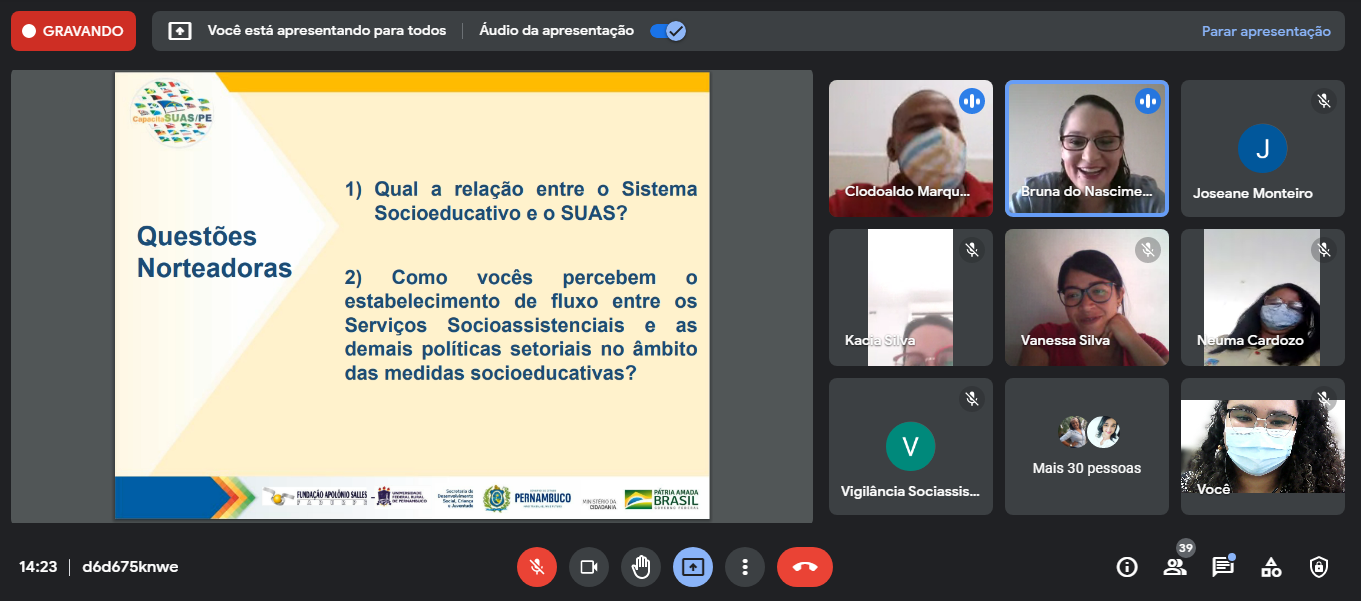The width and height of the screenshot is (1361, 601).
Task: Select Vanessa Silva's video tile
Action: click(x=1086, y=297)
